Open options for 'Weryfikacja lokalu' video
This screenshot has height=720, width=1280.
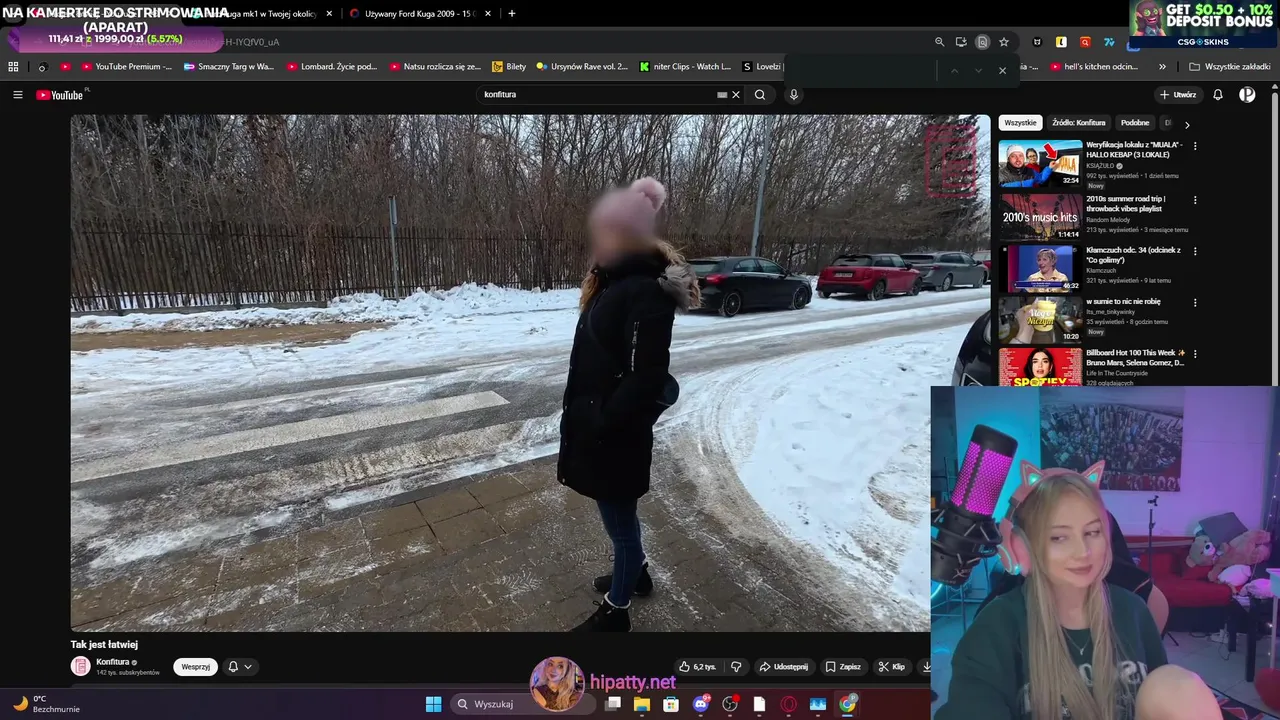click(1194, 146)
